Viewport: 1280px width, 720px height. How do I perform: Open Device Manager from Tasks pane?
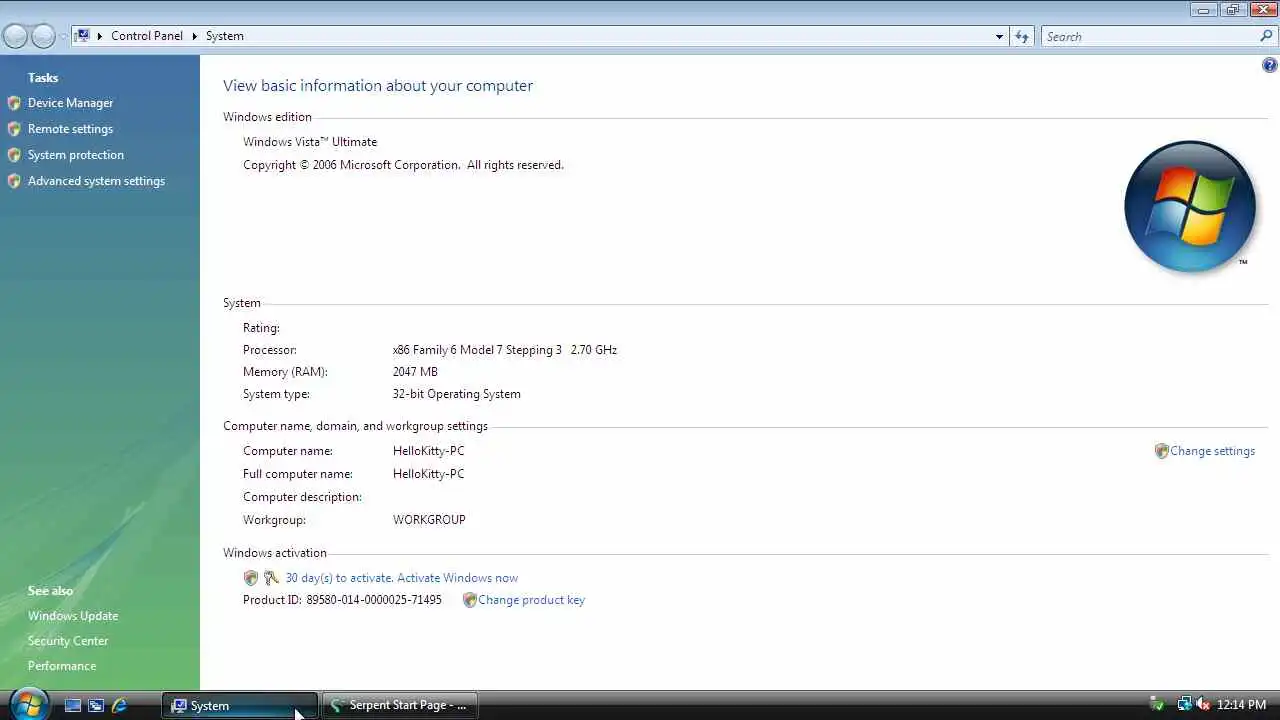(x=70, y=103)
